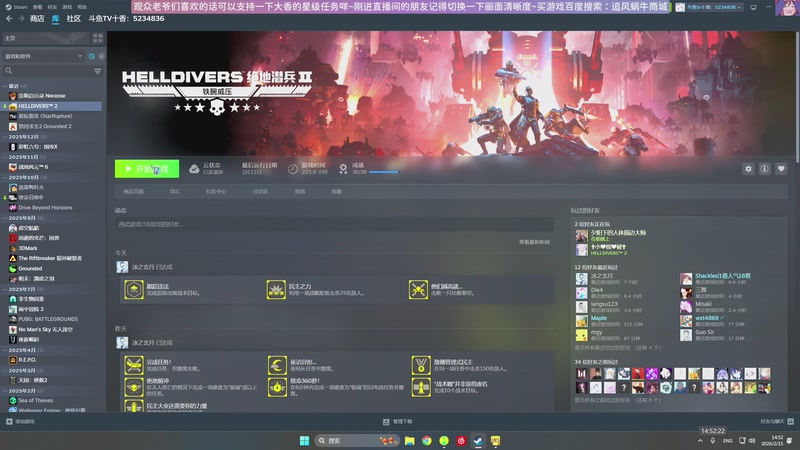Click first achievement icon under today

[x=134, y=290]
